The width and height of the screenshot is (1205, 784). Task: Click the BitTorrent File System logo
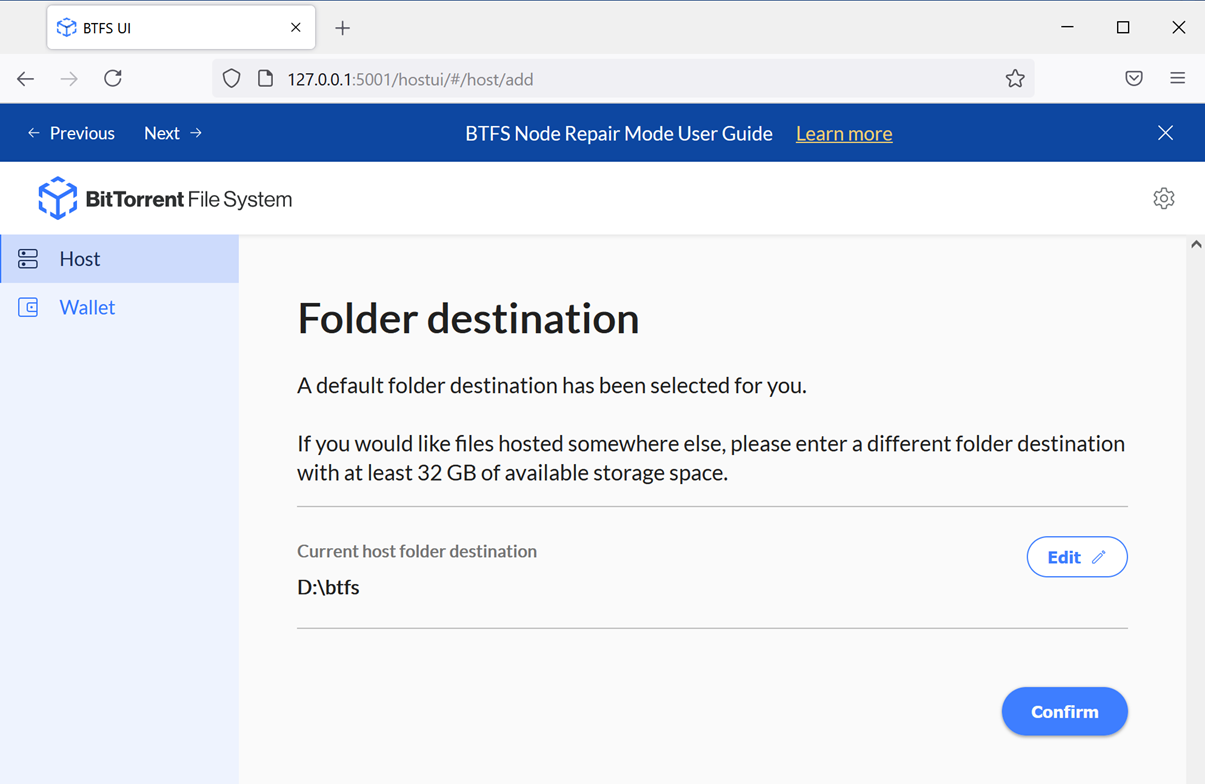(165, 199)
